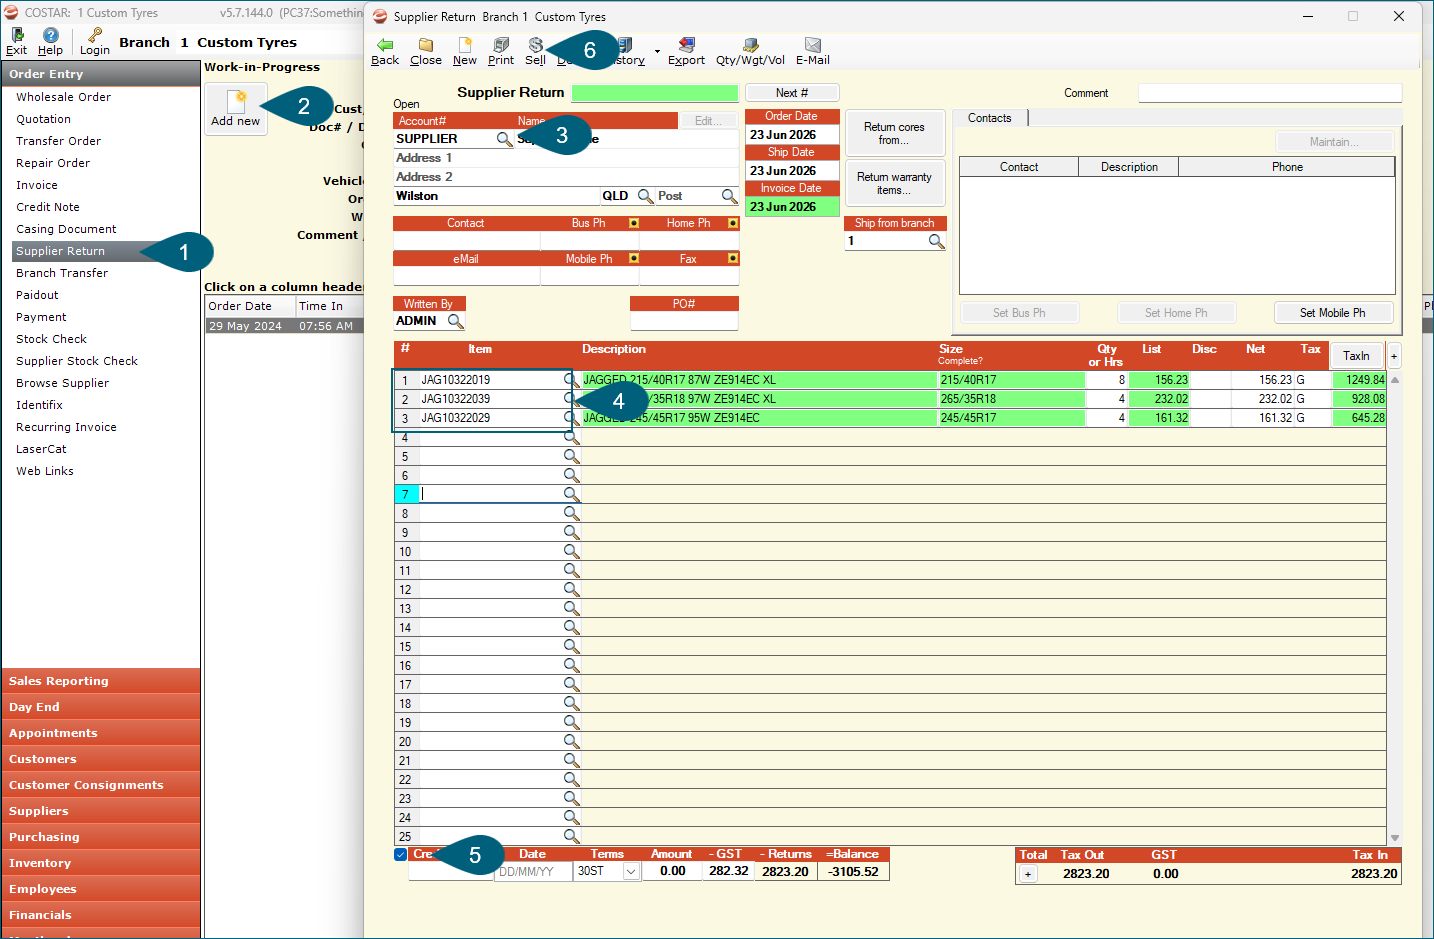
Task: Click the line-items scrollbar up arrow
Action: click(1395, 380)
